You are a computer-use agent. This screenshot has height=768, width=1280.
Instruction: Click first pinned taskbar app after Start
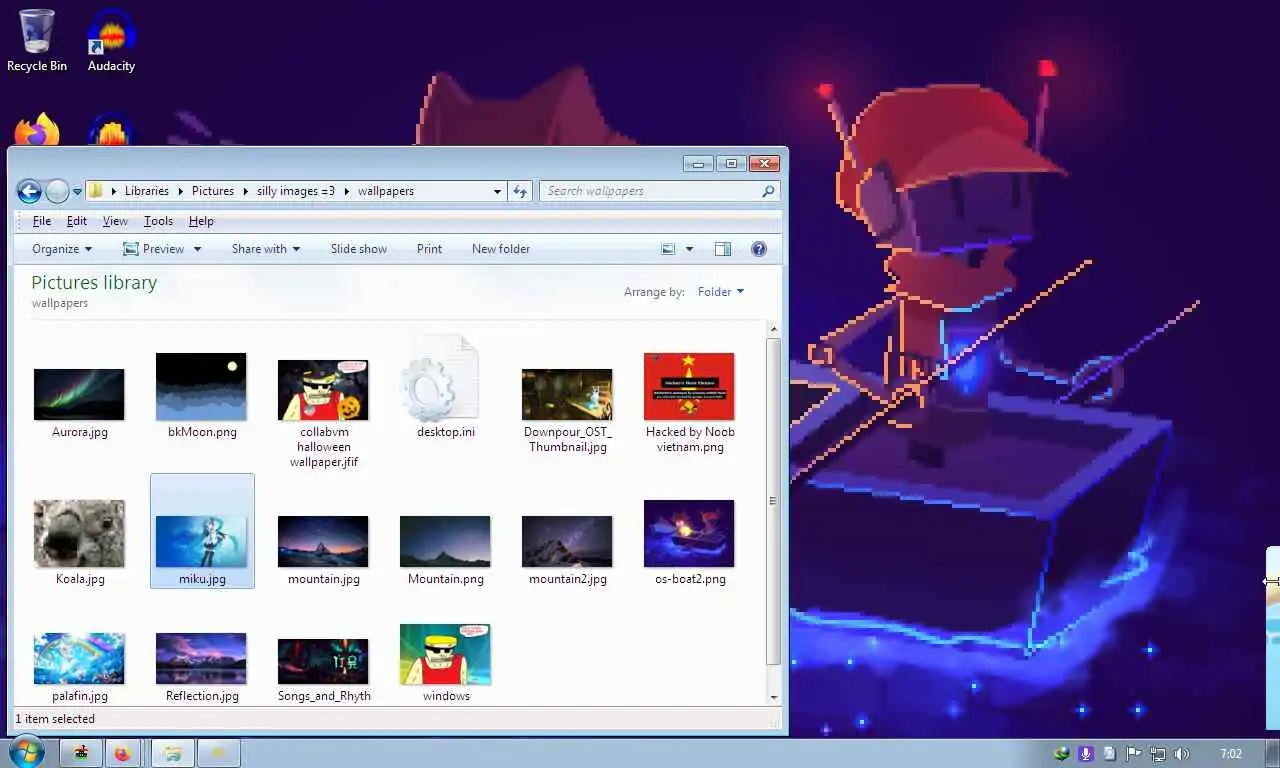(80, 753)
